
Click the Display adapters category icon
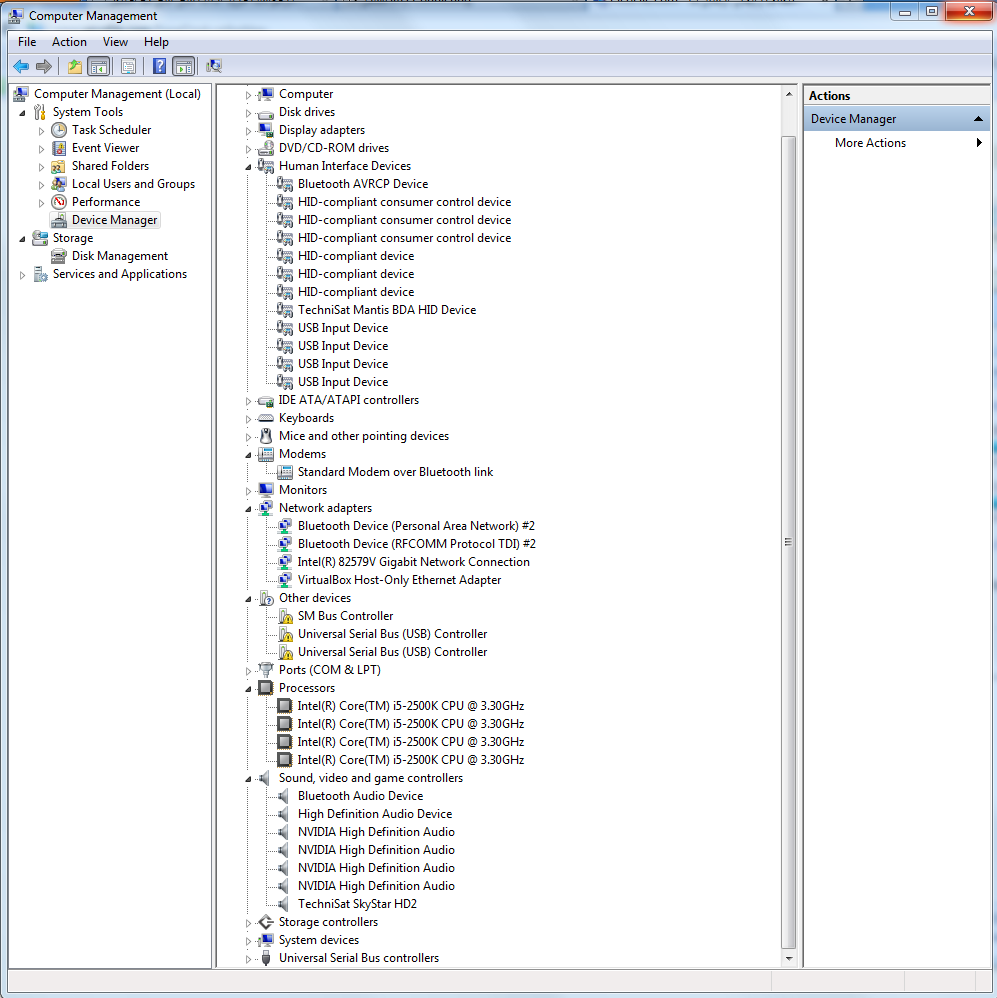(x=266, y=130)
